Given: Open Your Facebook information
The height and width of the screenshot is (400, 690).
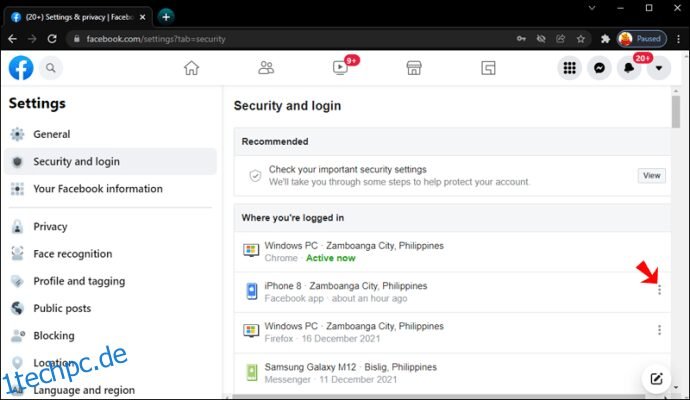Looking at the screenshot, I should (110, 189).
